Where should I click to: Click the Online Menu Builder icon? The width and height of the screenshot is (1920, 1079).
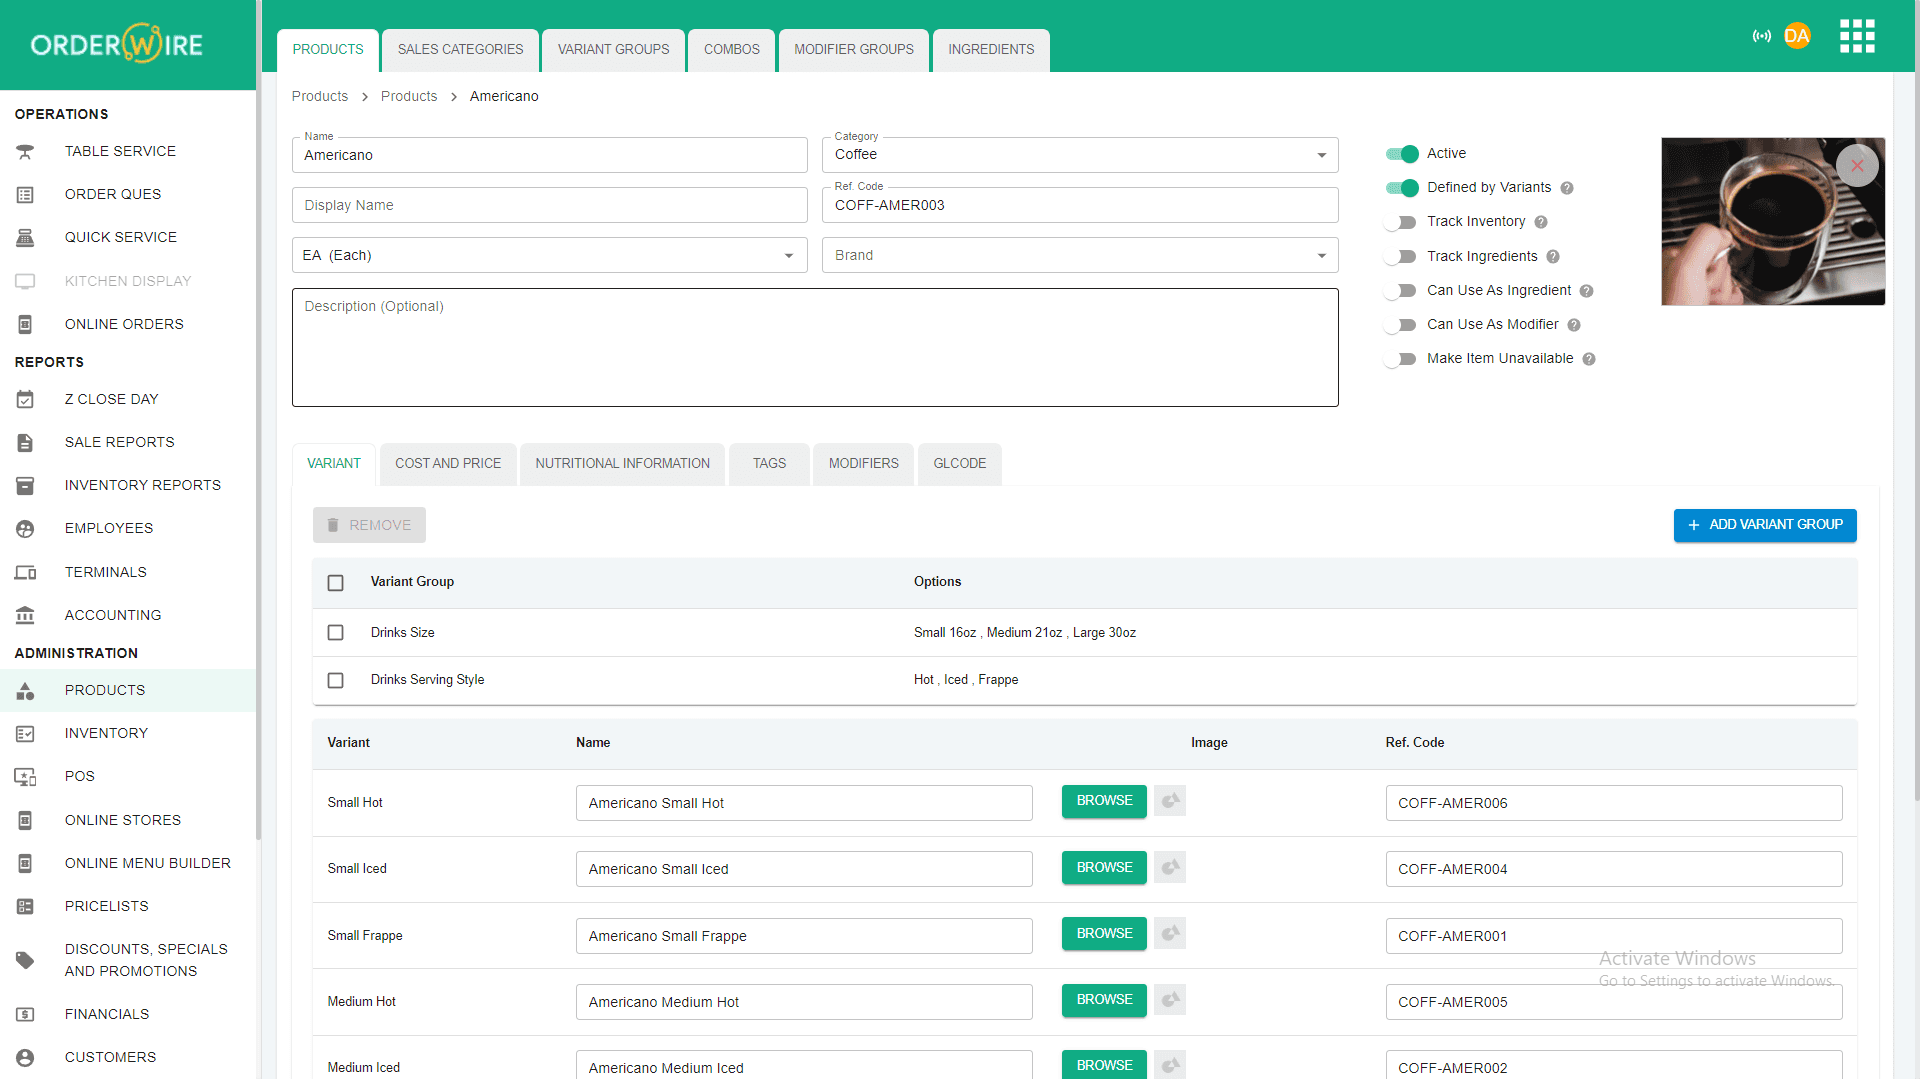click(x=25, y=863)
